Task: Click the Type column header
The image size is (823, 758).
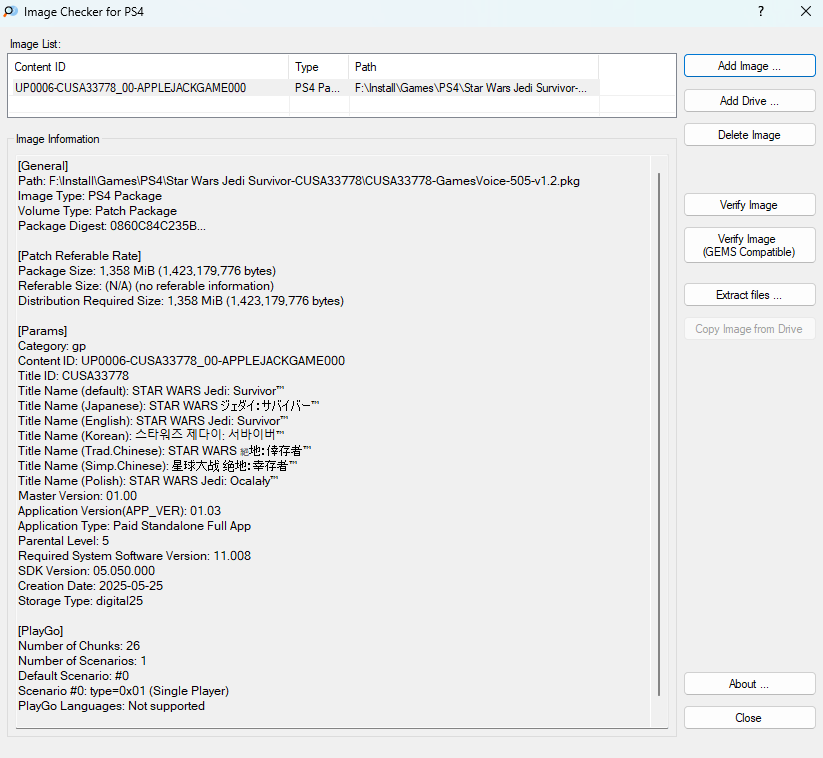Action: pyautogui.click(x=318, y=67)
